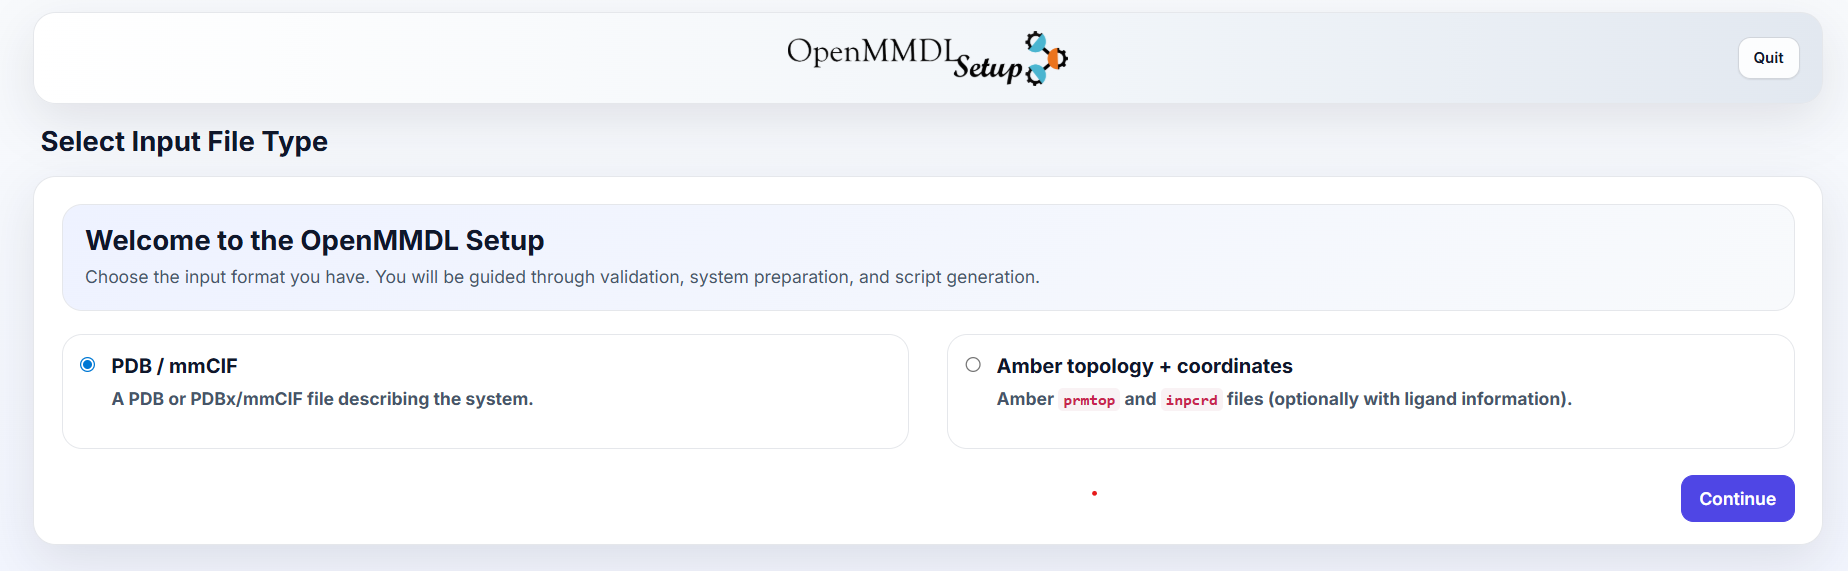Click the Amber option card area

pyautogui.click(x=1370, y=391)
